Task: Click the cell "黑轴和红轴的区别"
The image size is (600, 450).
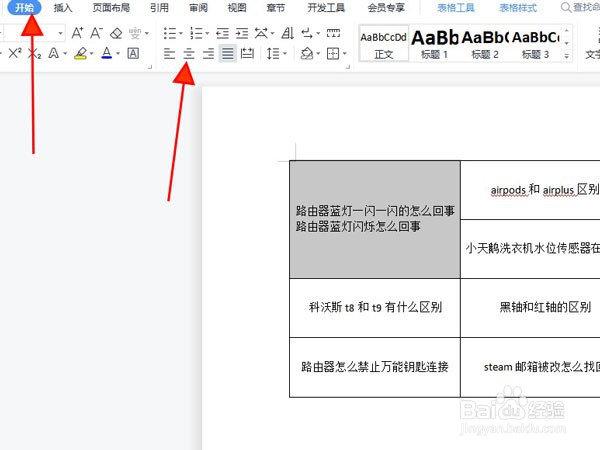Action: (x=545, y=308)
